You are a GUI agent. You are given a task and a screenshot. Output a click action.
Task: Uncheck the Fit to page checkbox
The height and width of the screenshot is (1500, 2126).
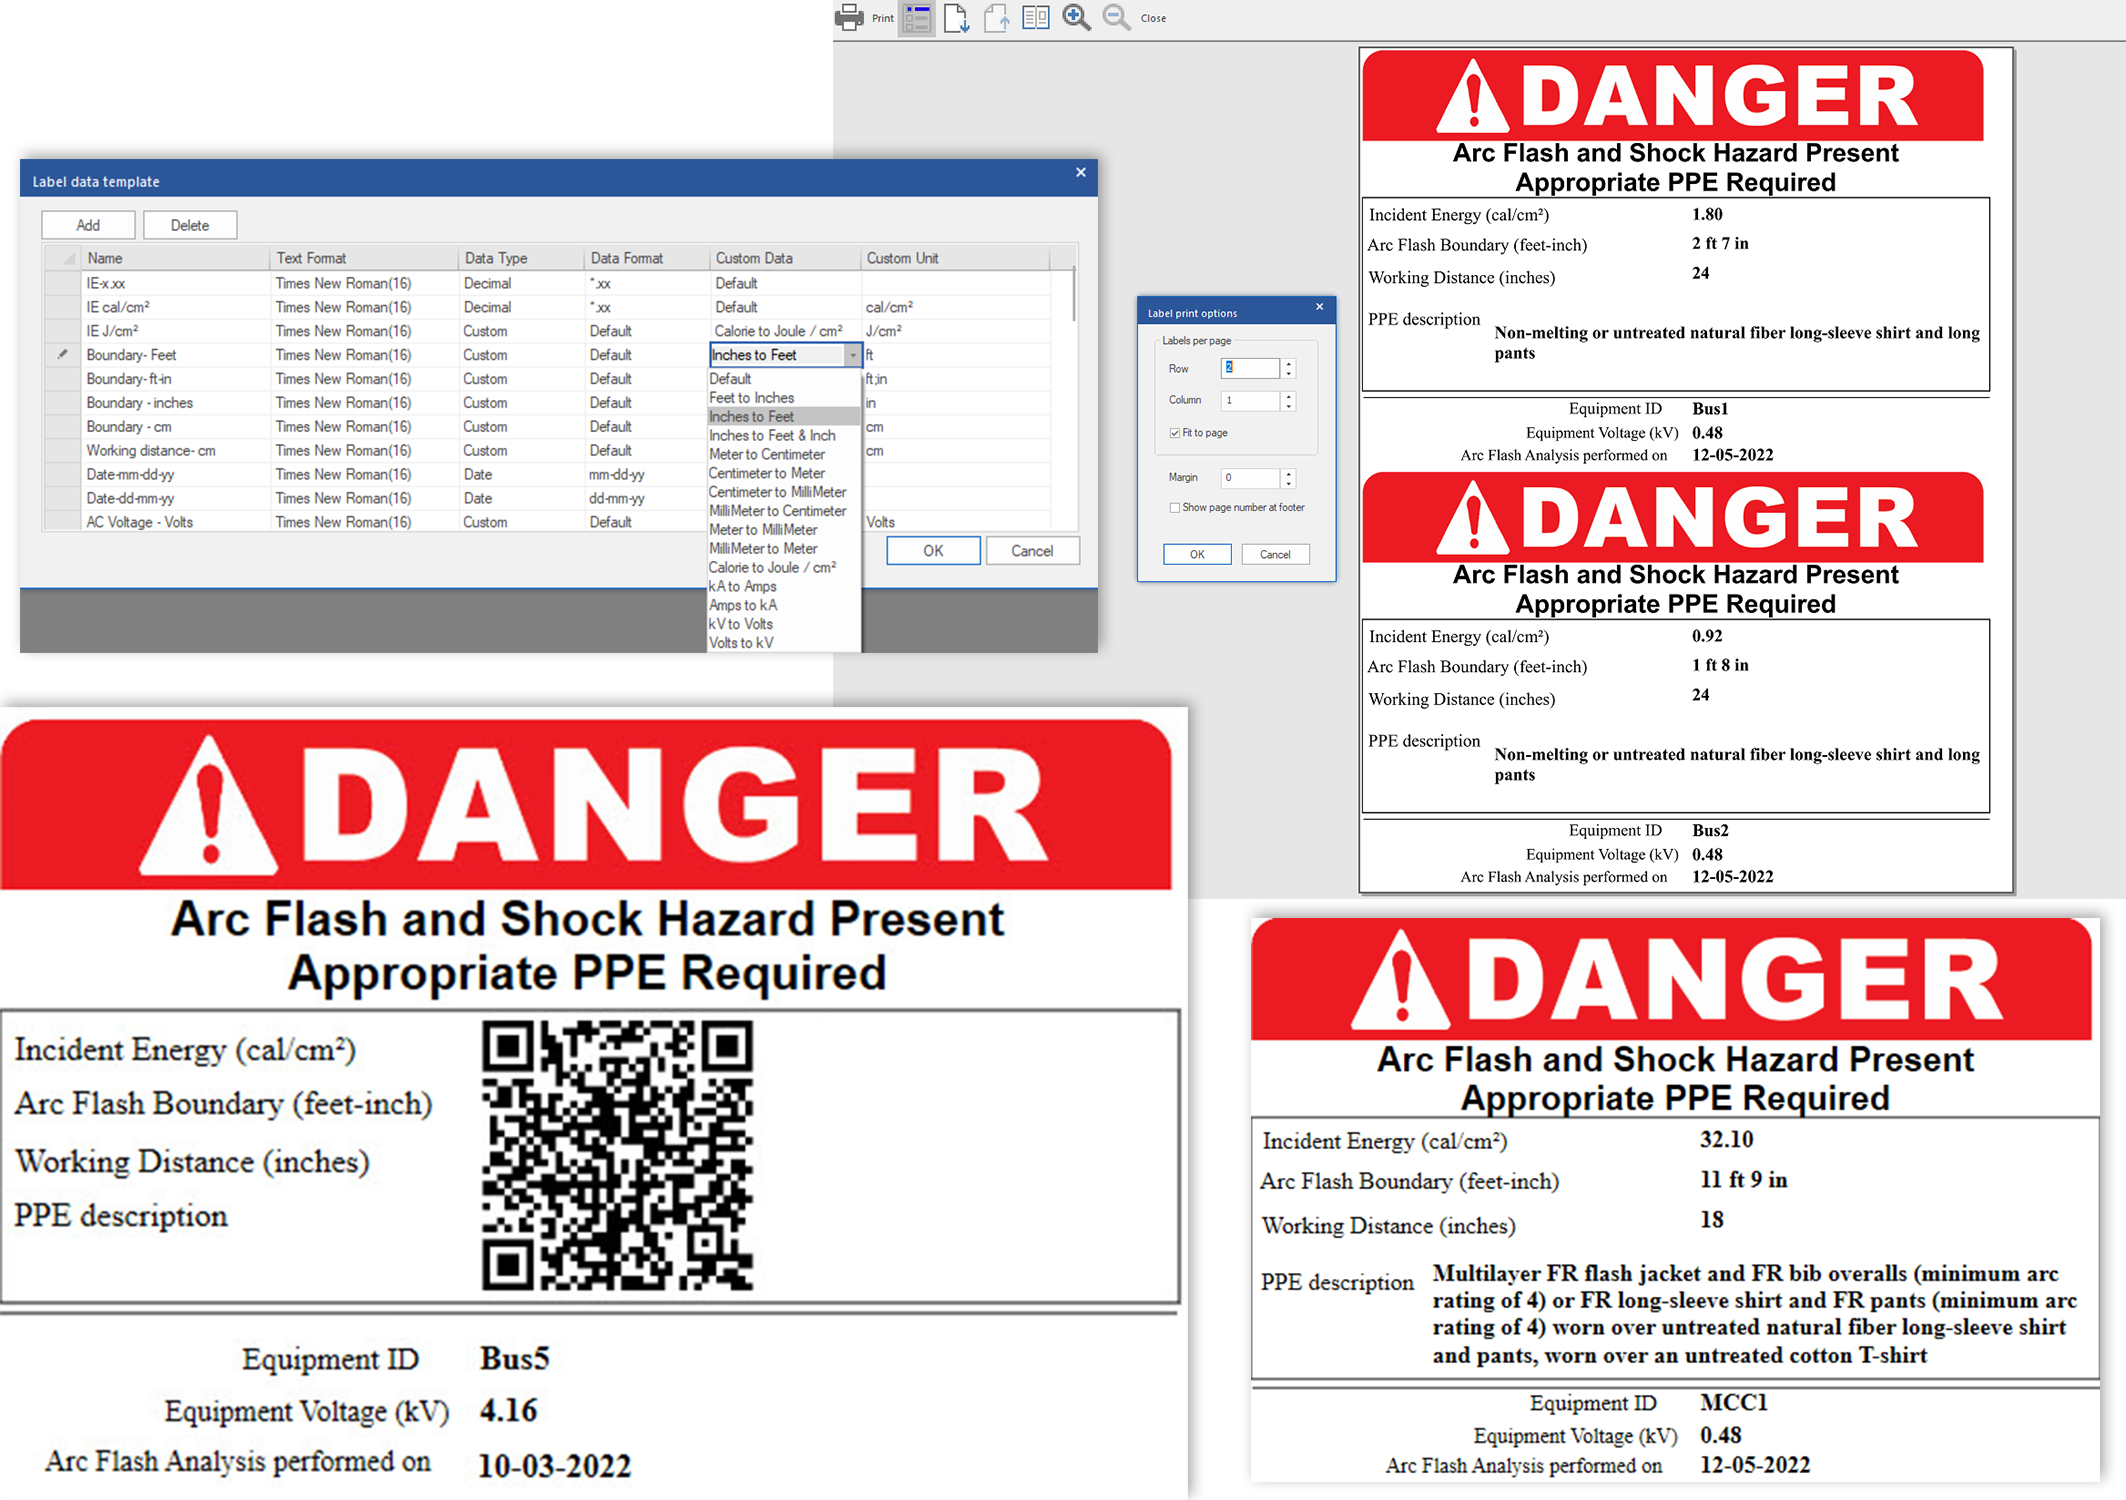point(1175,433)
